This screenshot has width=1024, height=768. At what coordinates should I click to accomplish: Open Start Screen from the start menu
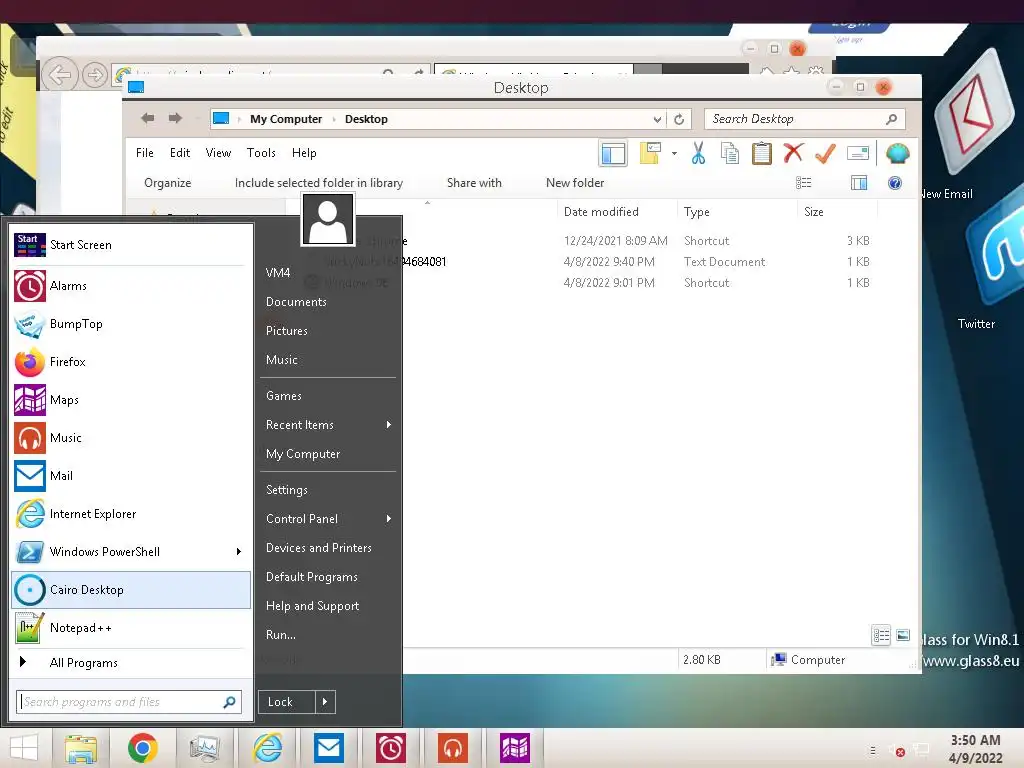click(x=131, y=245)
